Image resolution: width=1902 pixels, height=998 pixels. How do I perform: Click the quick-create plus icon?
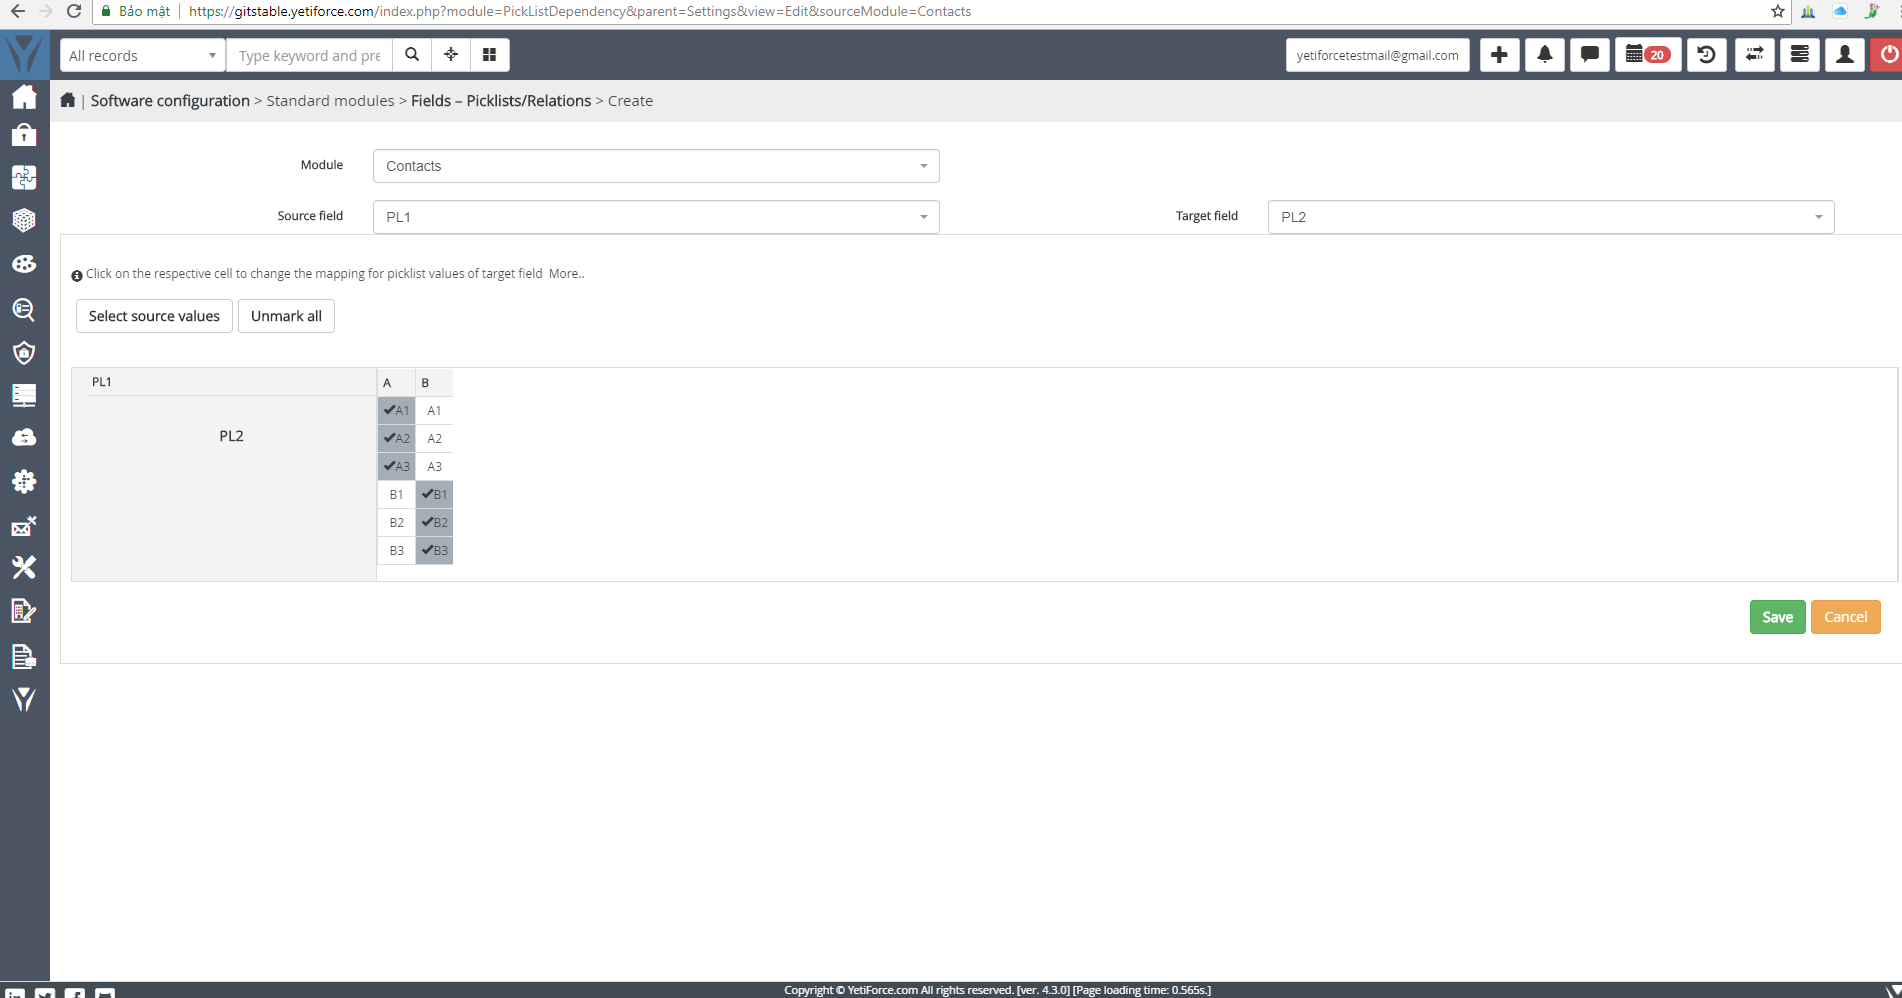(x=1498, y=55)
